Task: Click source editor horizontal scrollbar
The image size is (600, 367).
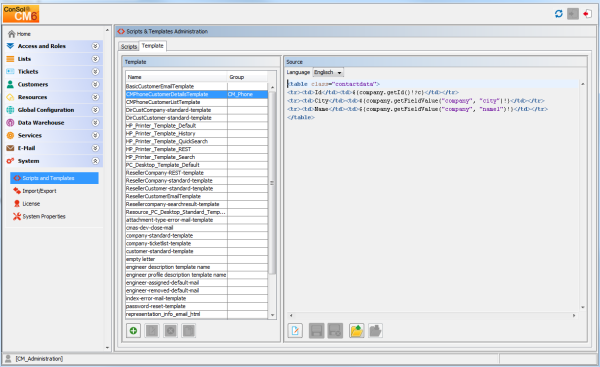Action: [432, 315]
